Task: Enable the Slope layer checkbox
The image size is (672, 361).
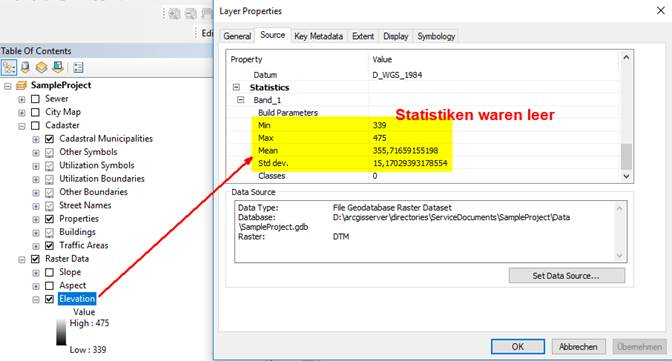Action: coord(49,272)
